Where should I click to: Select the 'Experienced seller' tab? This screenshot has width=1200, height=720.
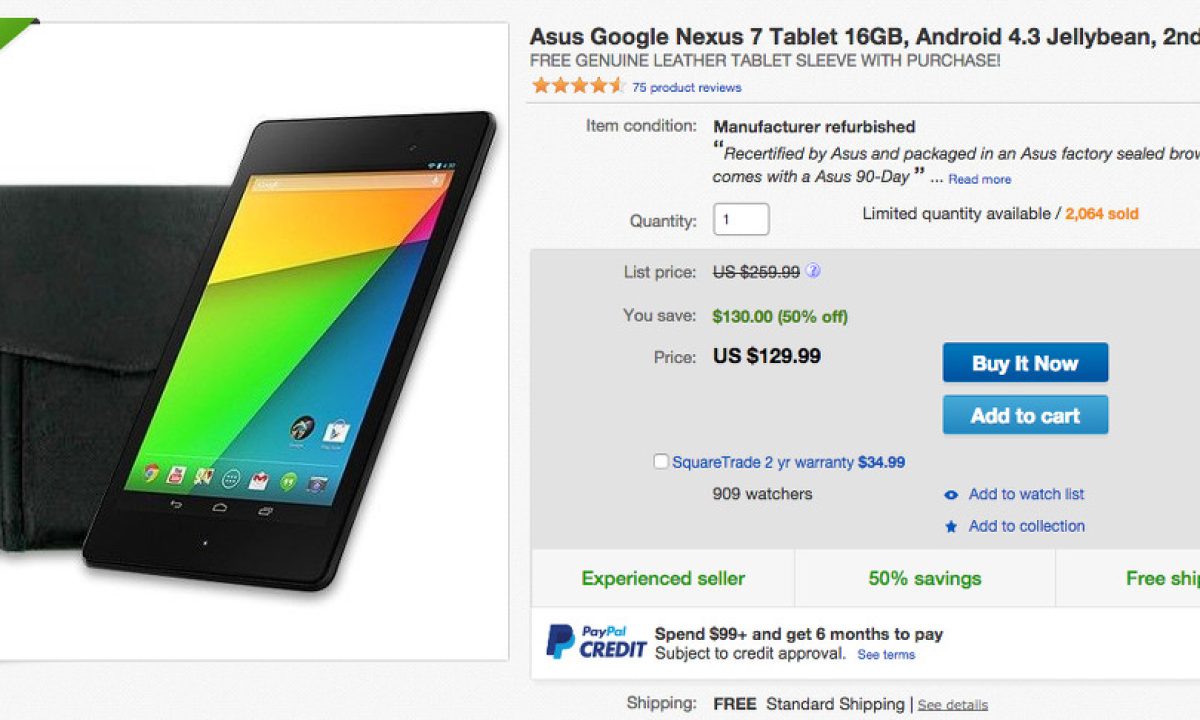tap(663, 578)
